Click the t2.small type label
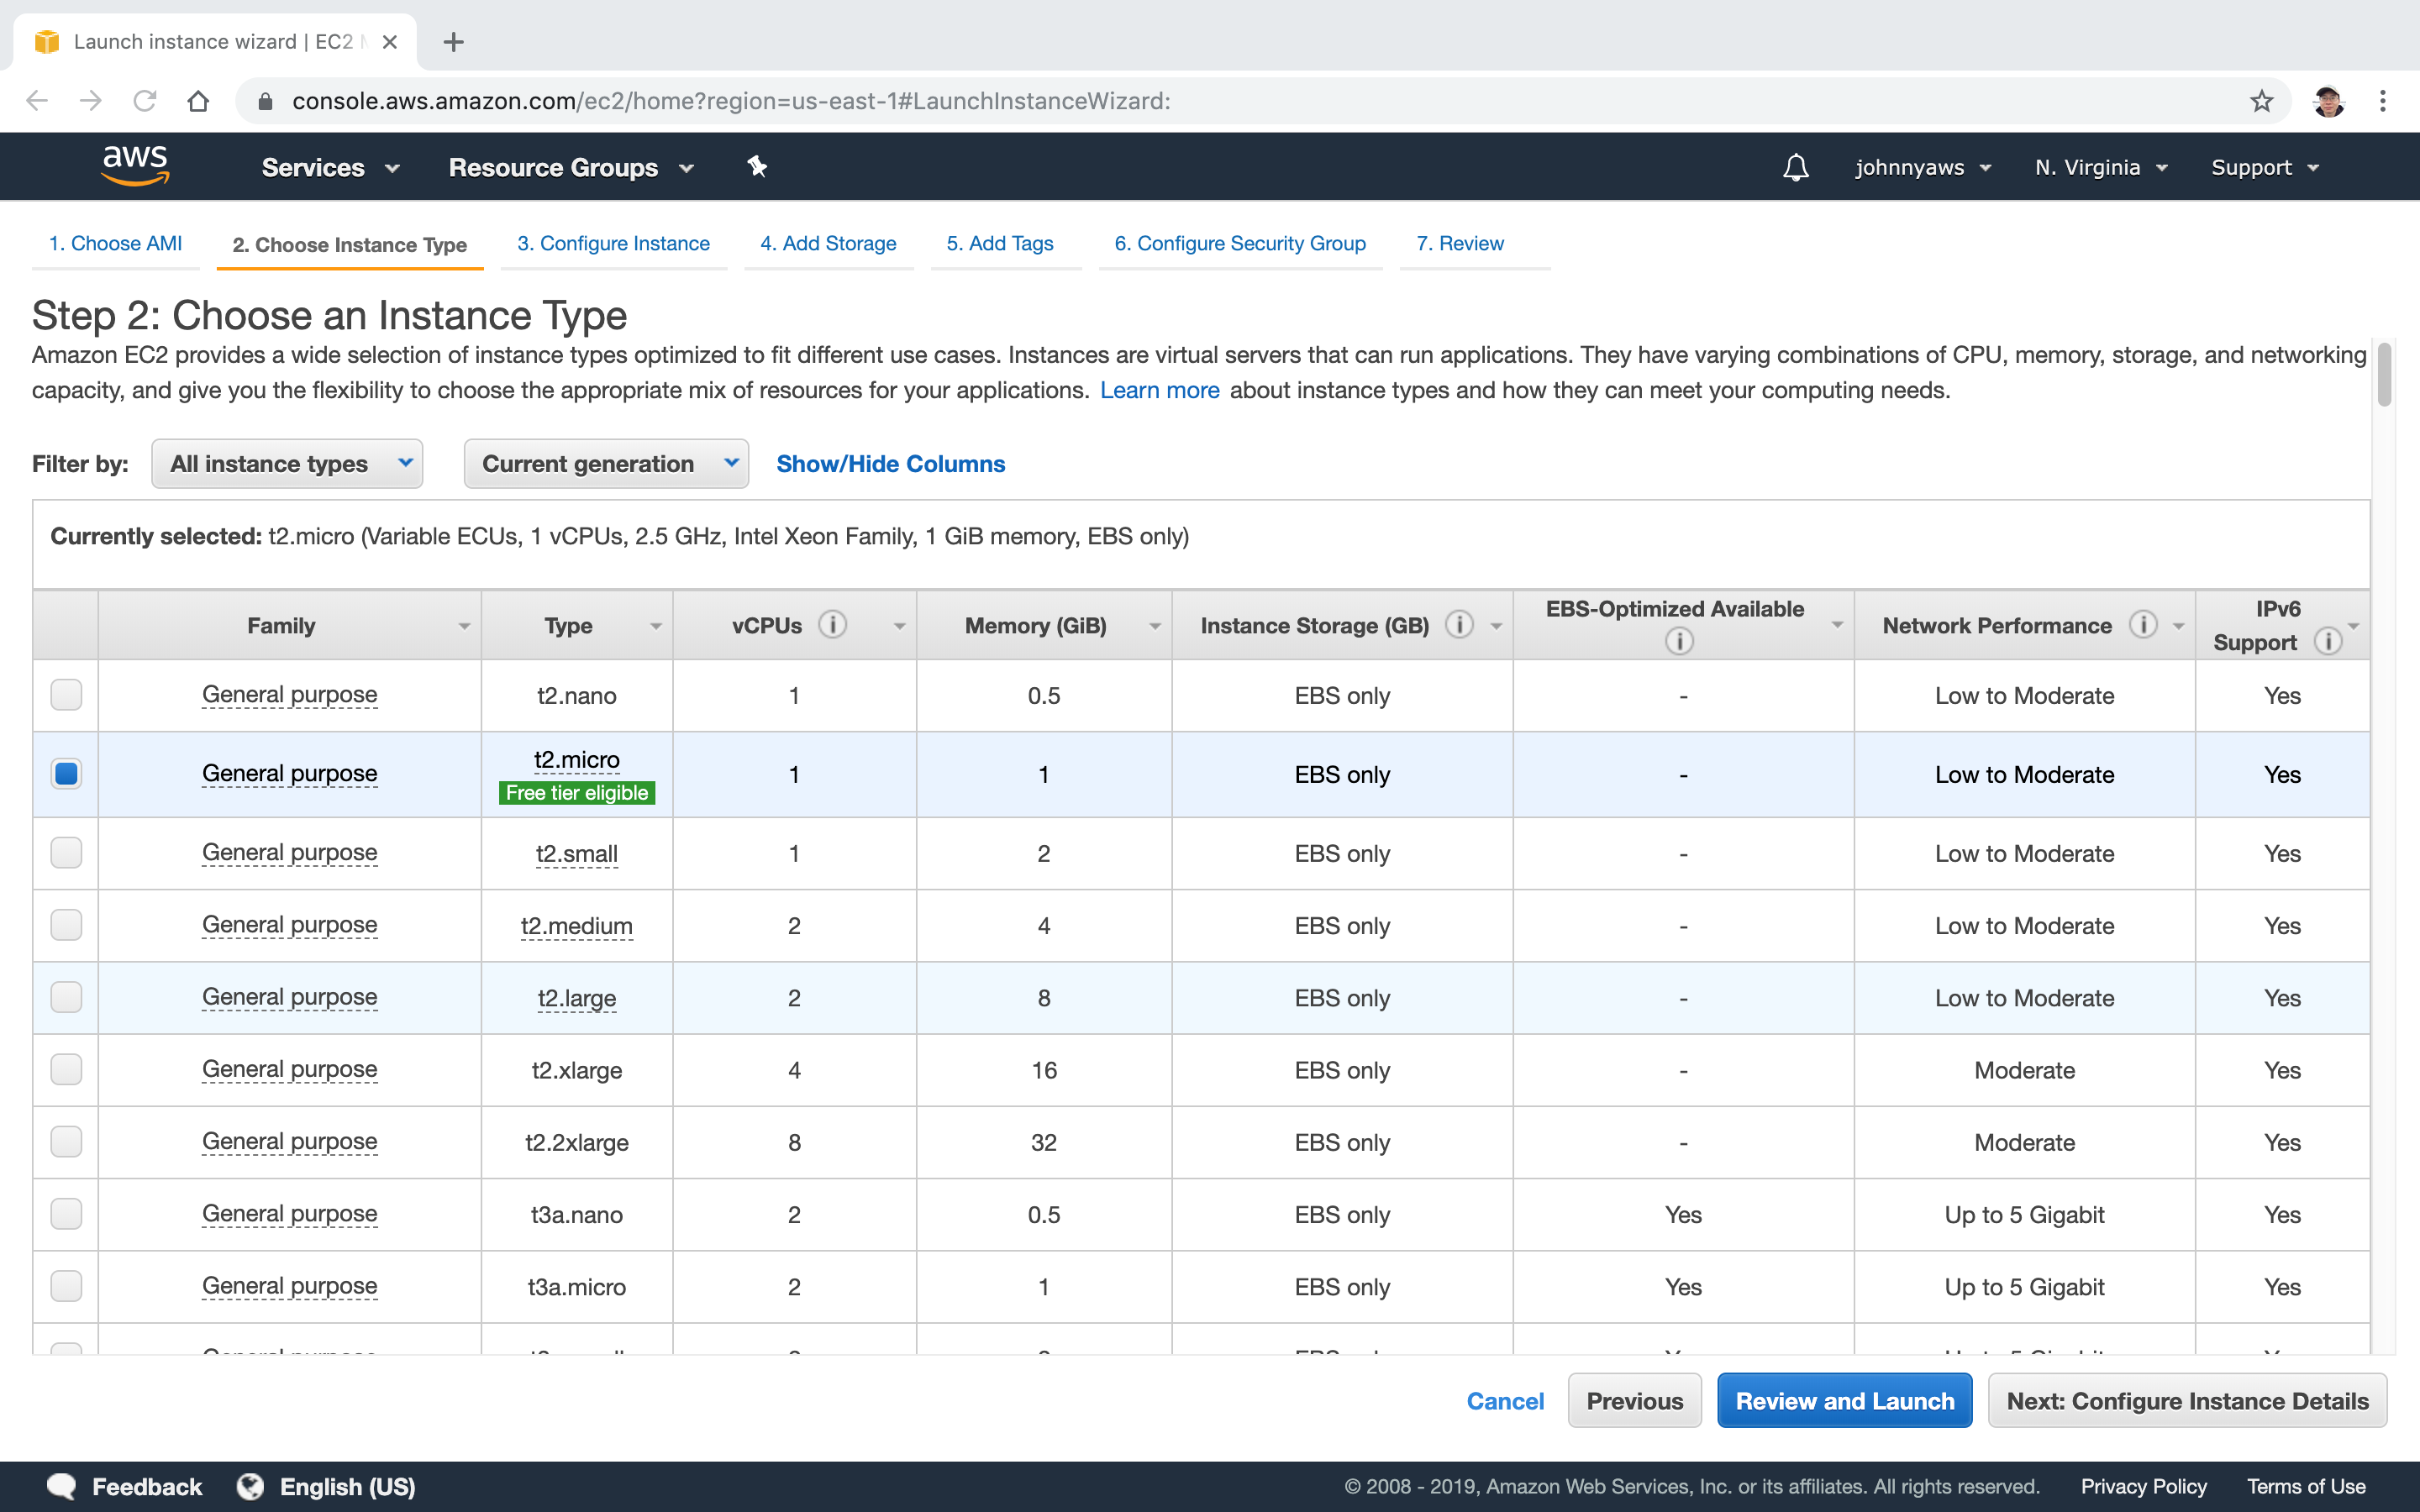This screenshot has height=1512, width=2420. click(577, 854)
